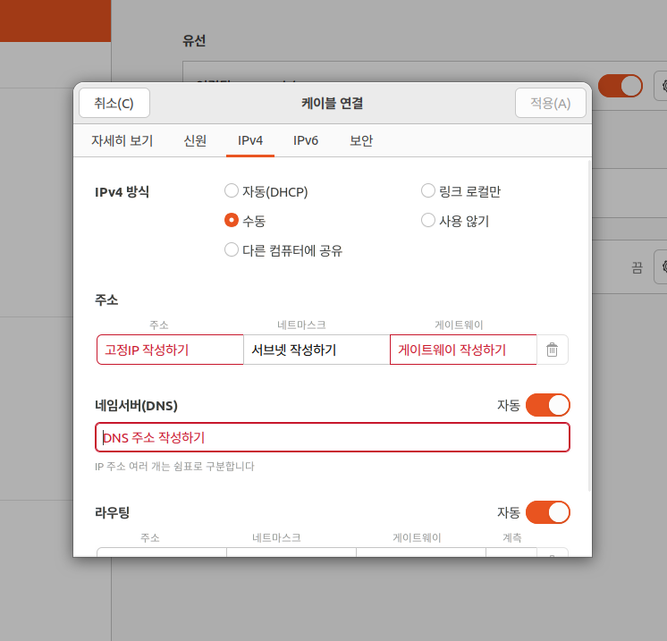The height and width of the screenshot is (641, 667).
Task: Switch to 신원 tab
Action: [x=195, y=140]
